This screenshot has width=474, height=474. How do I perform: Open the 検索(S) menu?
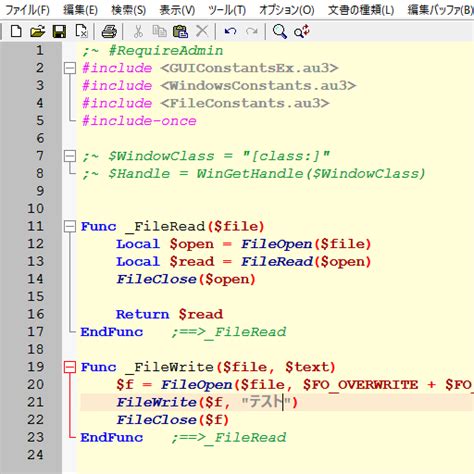tap(129, 10)
